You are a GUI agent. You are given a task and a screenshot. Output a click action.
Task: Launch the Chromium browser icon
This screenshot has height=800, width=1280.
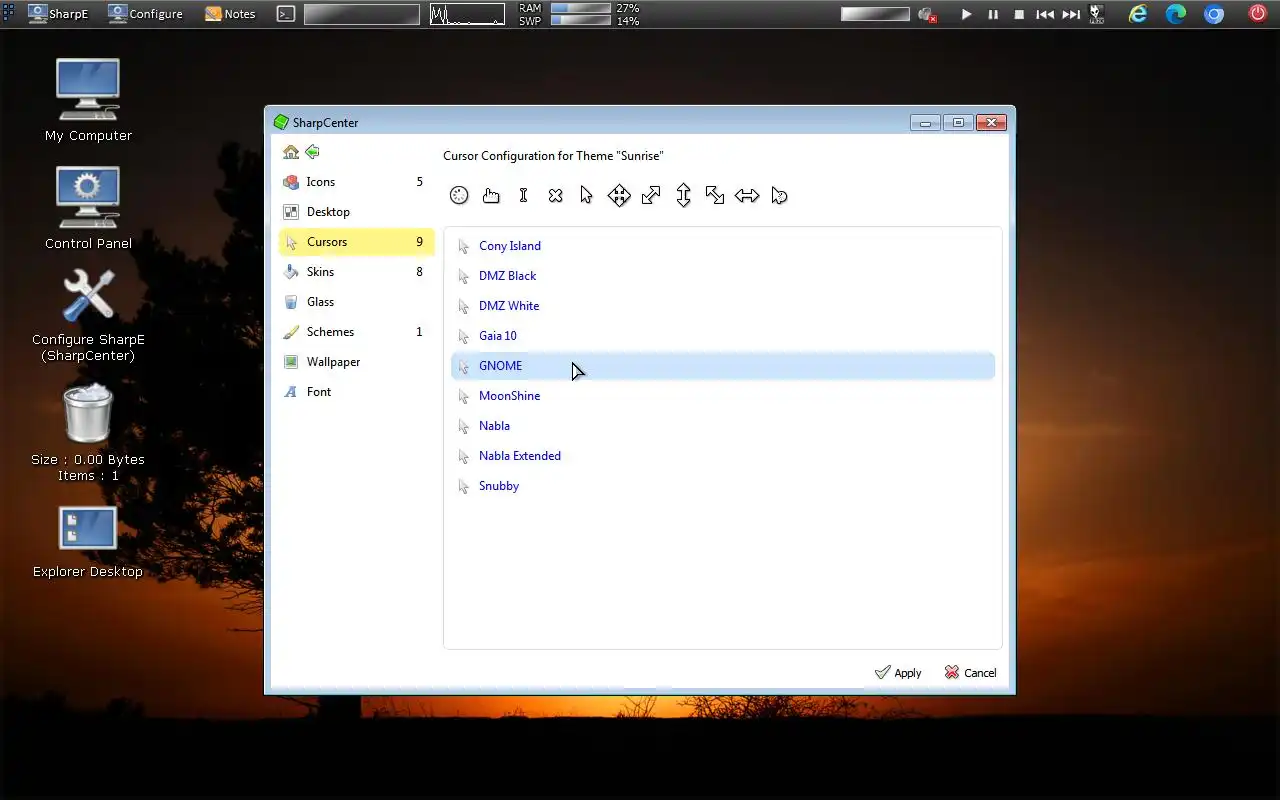(x=1214, y=14)
